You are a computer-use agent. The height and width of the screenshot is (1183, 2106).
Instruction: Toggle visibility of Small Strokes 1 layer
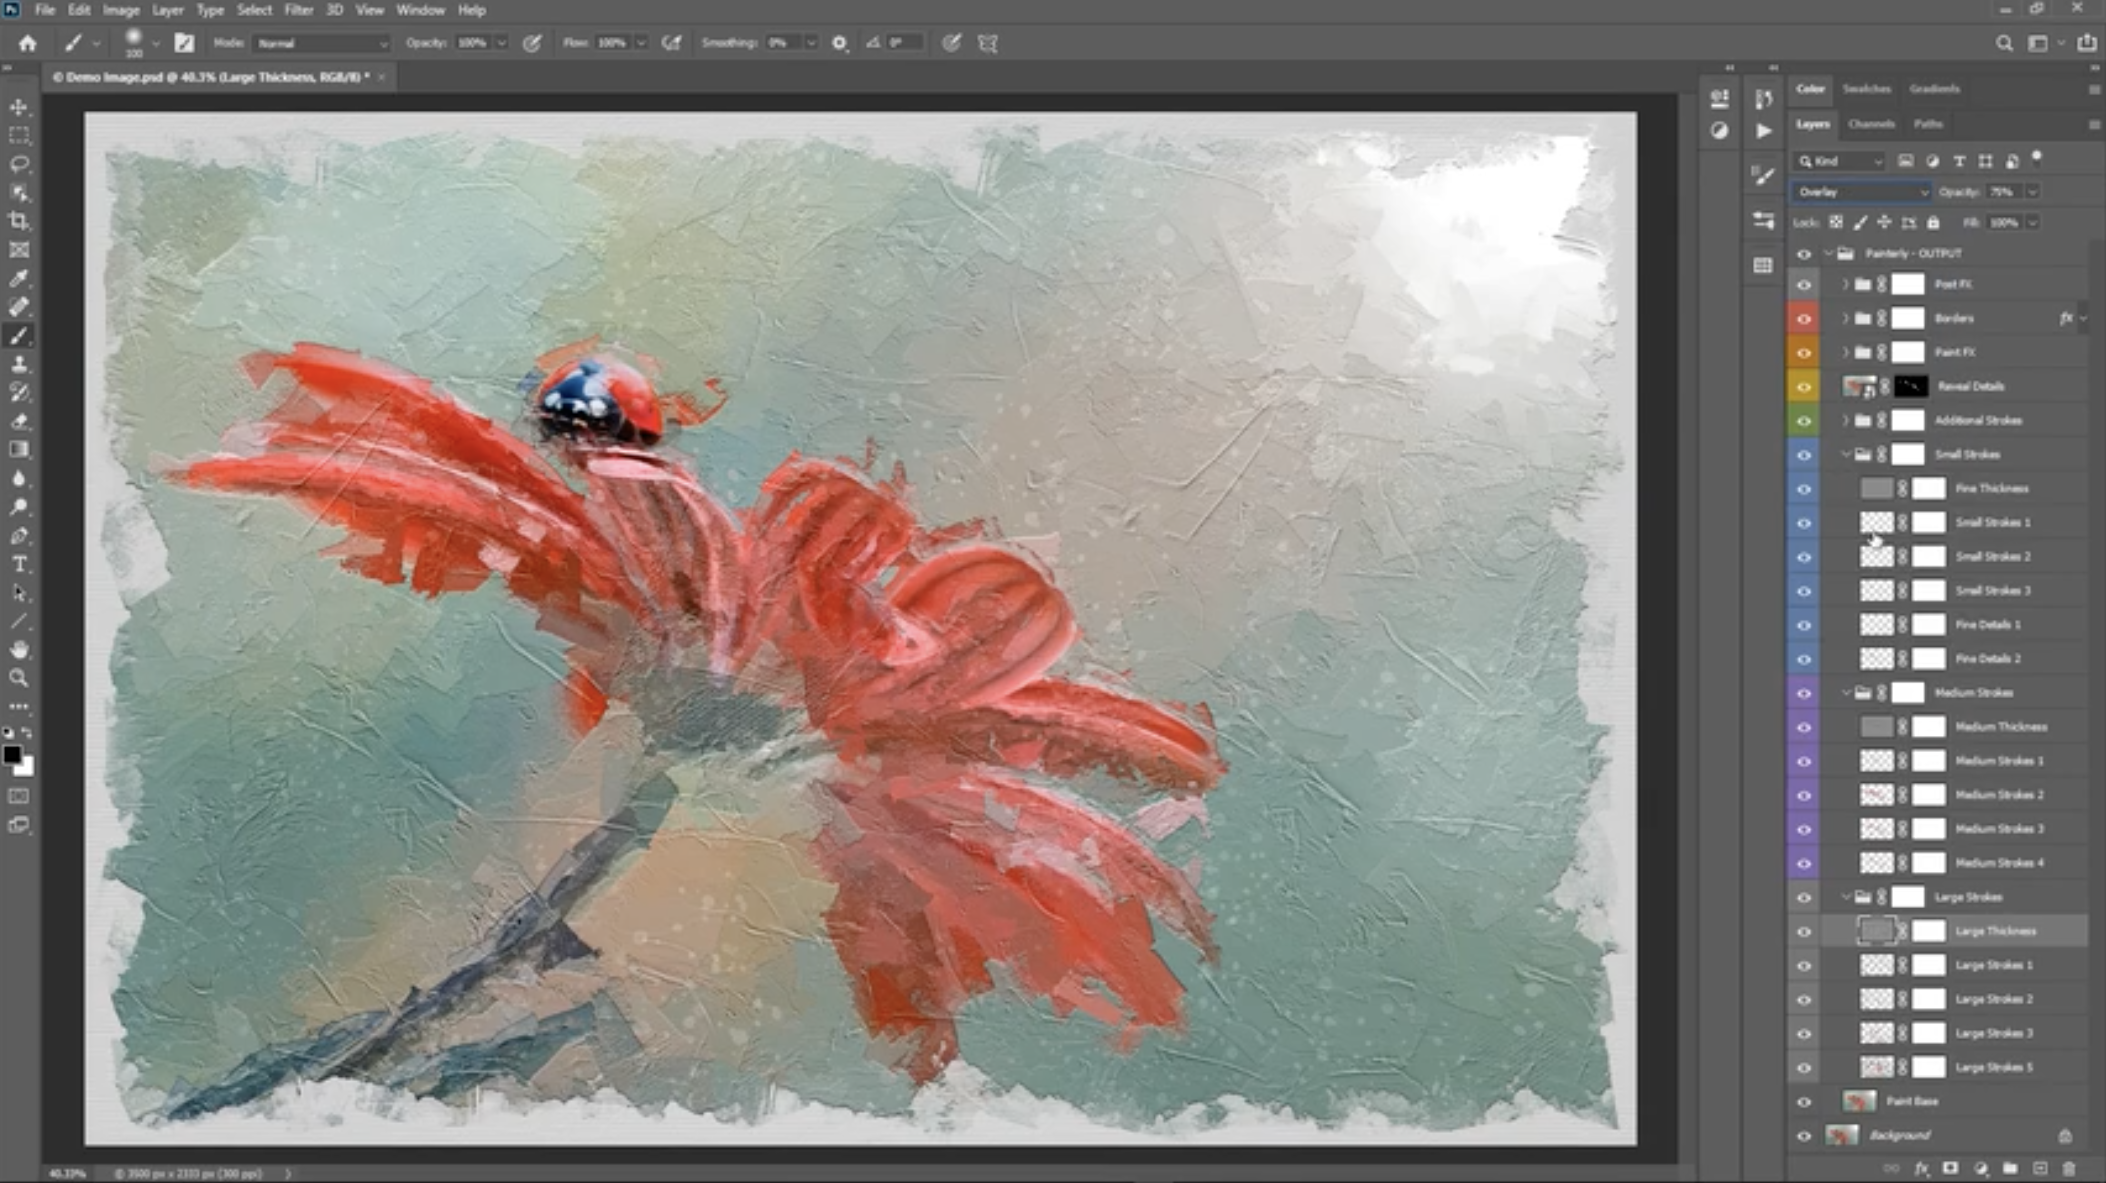[x=1804, y=523]
